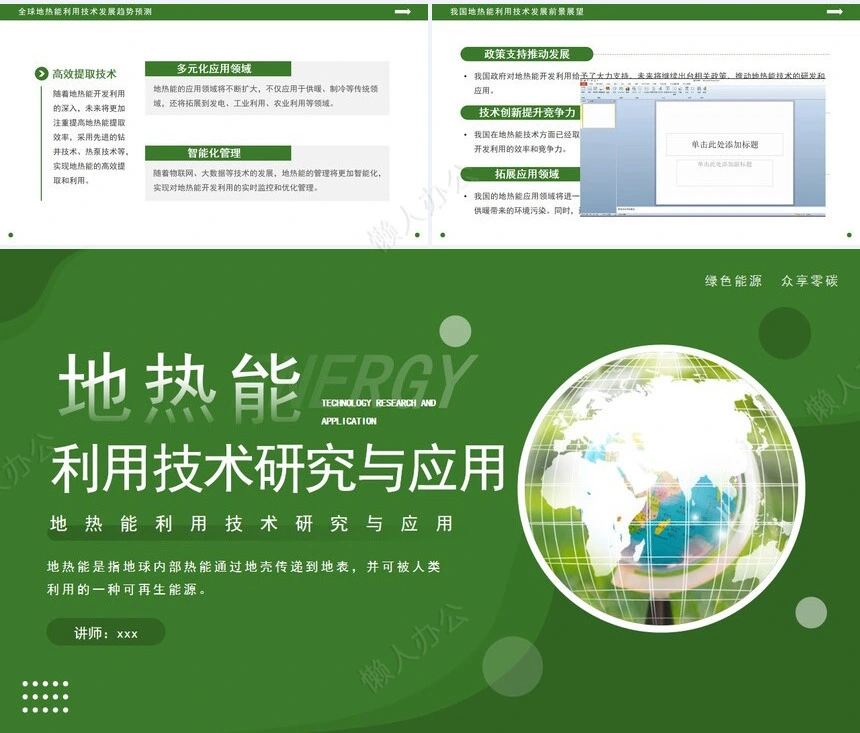Select the 多元化应用领域 heading bar

(x=218, y=69)
